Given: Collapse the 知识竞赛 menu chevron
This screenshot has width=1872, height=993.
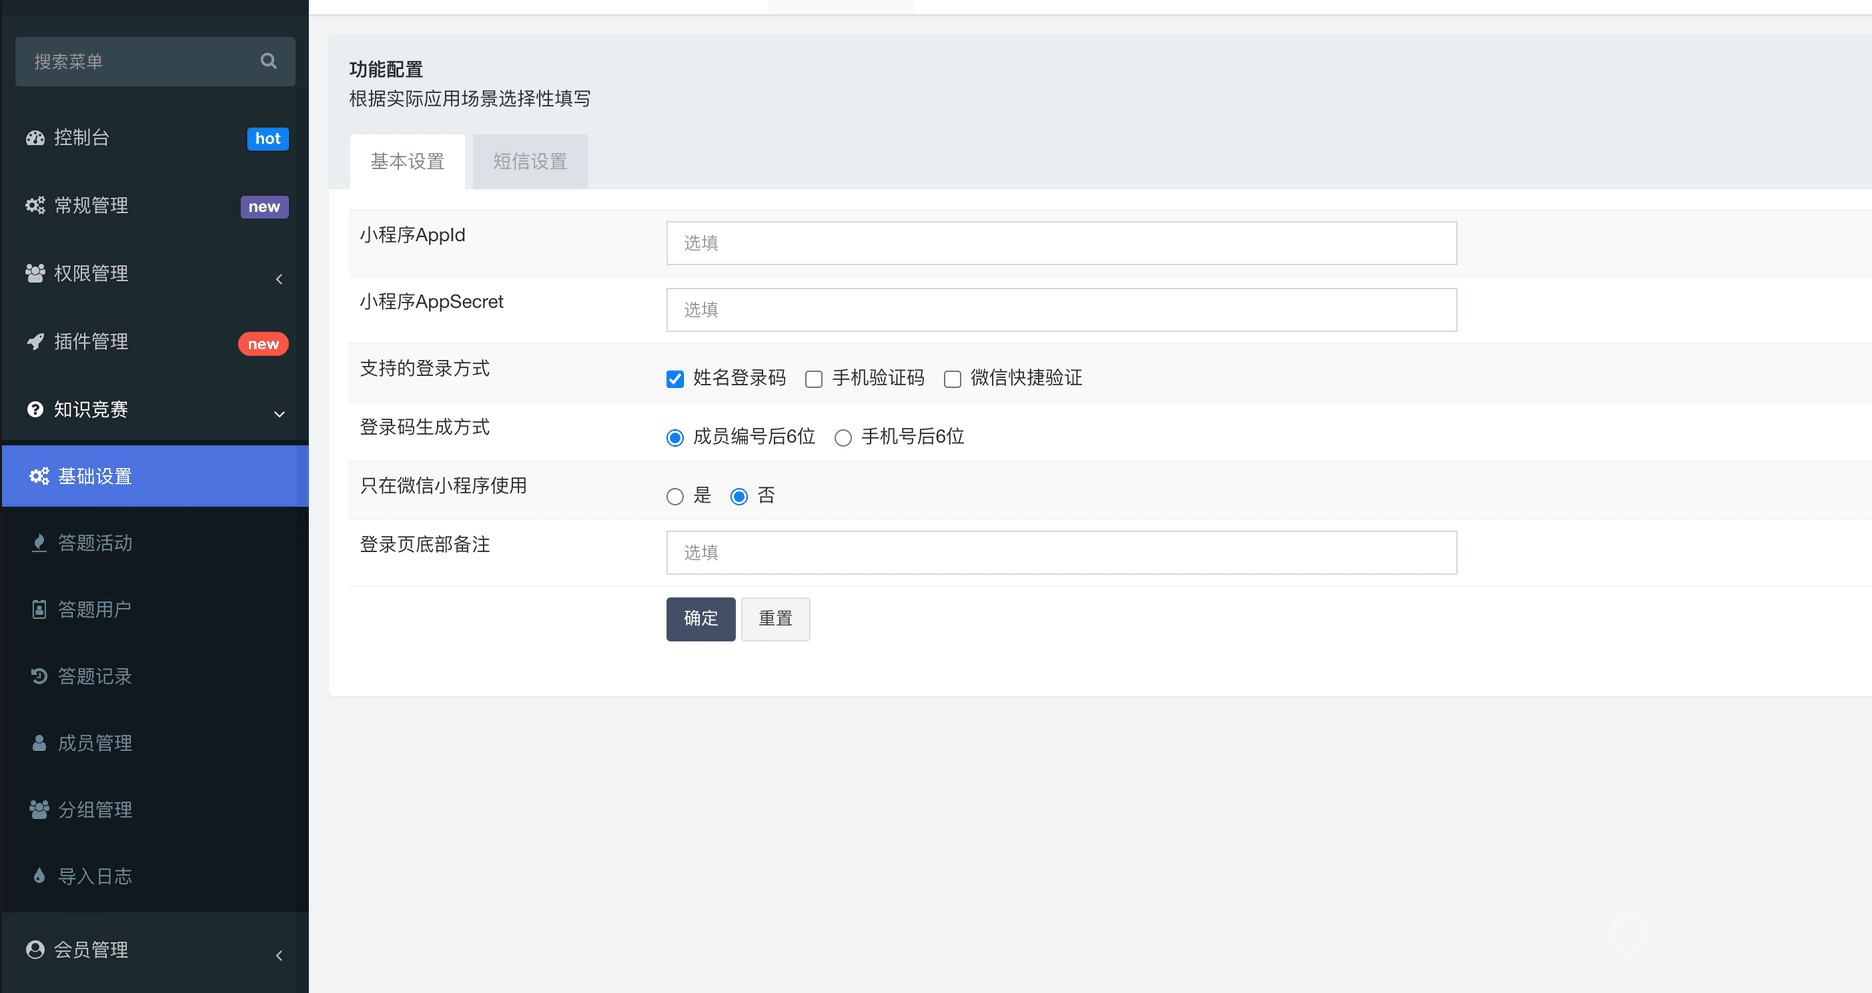Looking at the screenshot, I should point(279,414).
